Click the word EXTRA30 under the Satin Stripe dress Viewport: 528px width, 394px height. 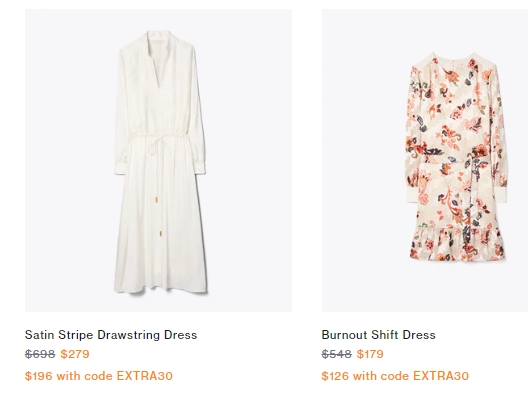point(144,376)
